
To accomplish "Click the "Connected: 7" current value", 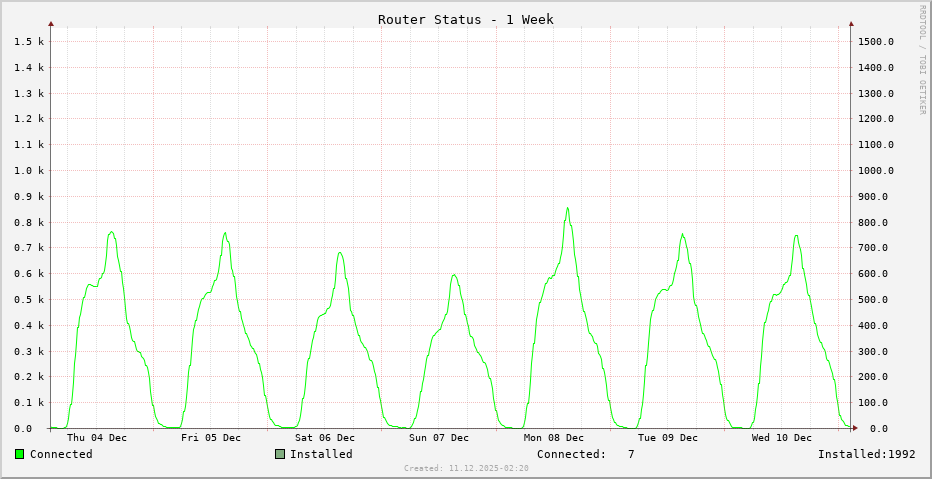I will pyautogui.click(x=585, y=454).
